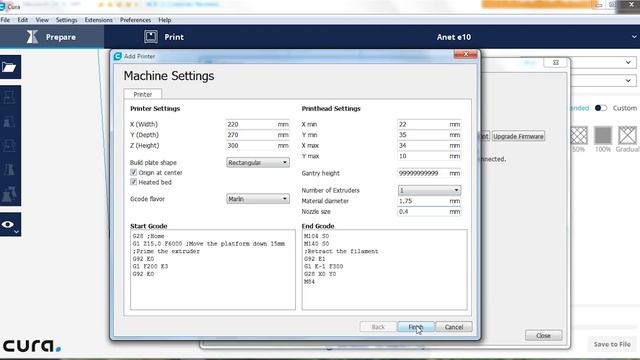
Task: Click the Material diameter field
Action: (x=429, y=201)
